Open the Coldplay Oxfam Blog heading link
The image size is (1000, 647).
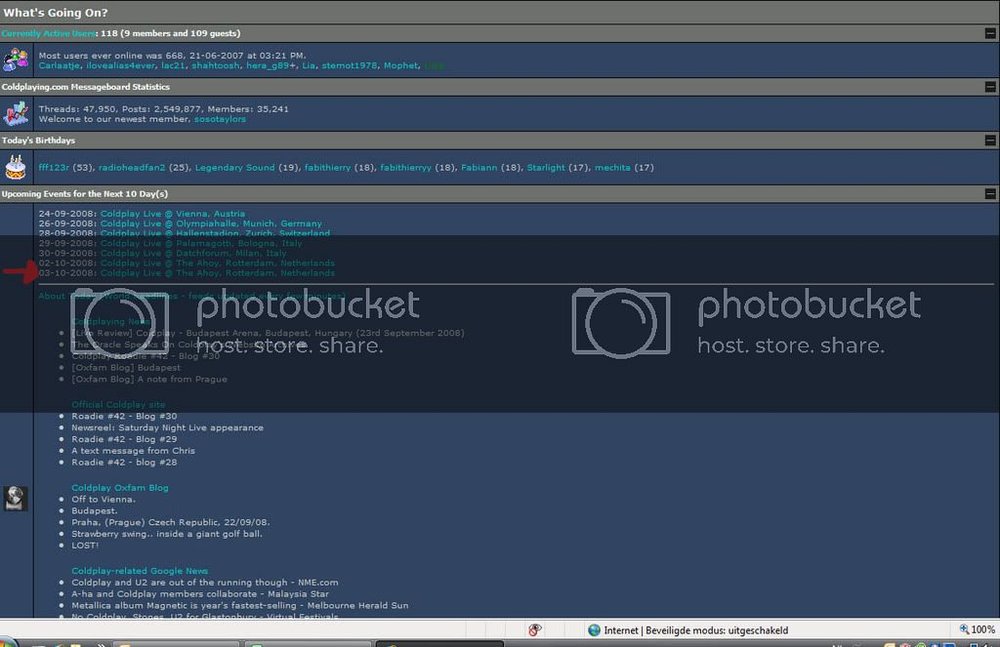tap(120, 487)
